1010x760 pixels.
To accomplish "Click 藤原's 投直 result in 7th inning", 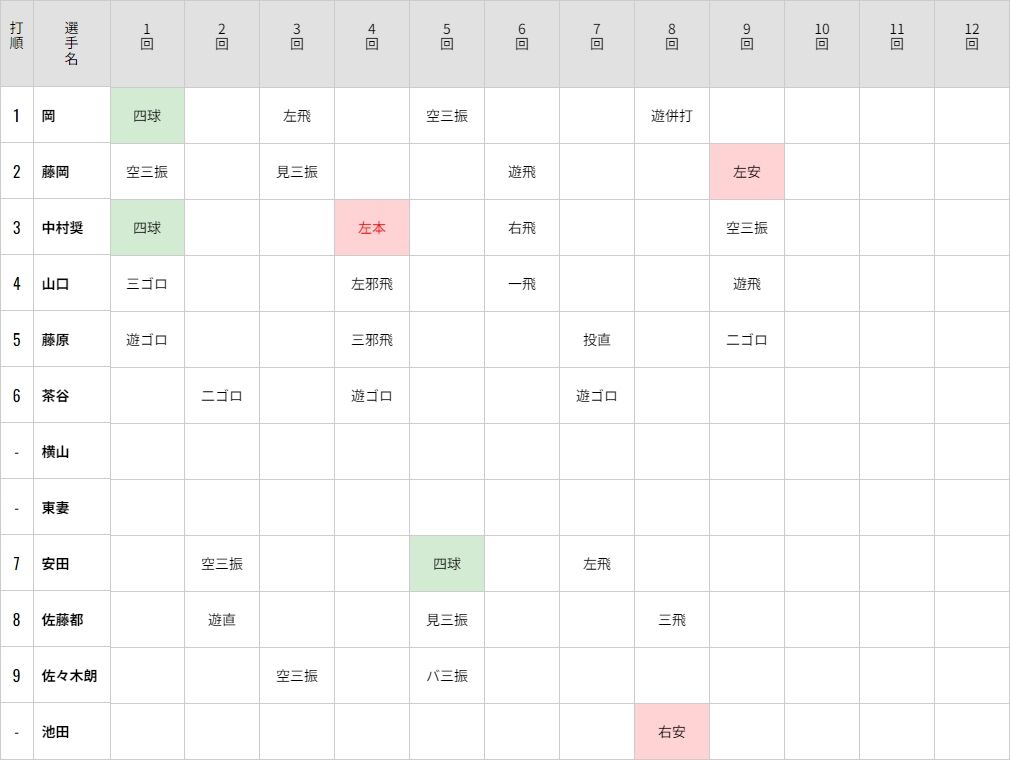I will [x=596, y=339].
